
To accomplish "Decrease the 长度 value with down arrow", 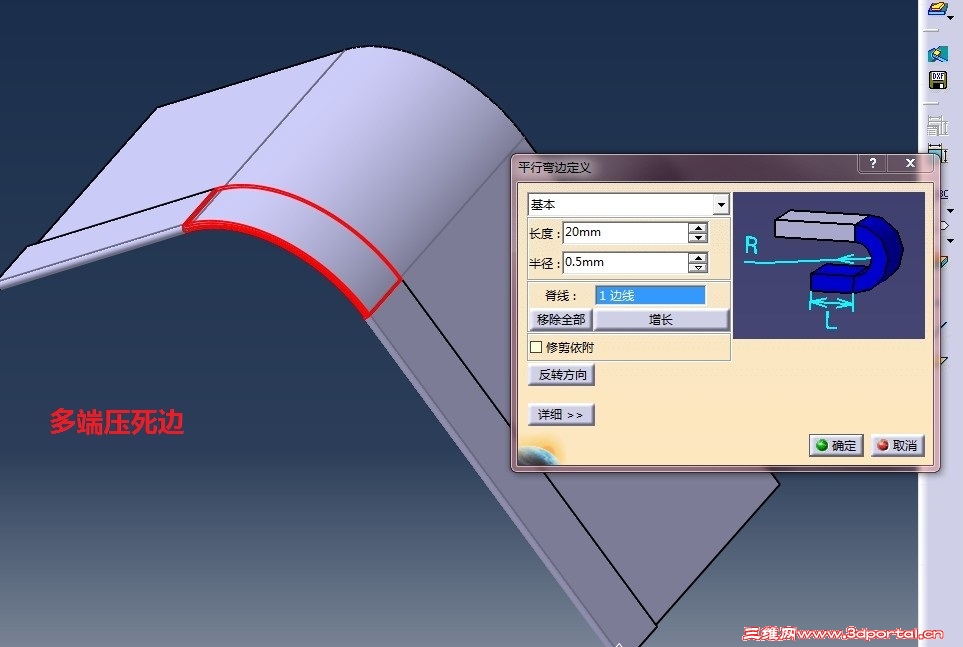I will (x=698, y=238).
